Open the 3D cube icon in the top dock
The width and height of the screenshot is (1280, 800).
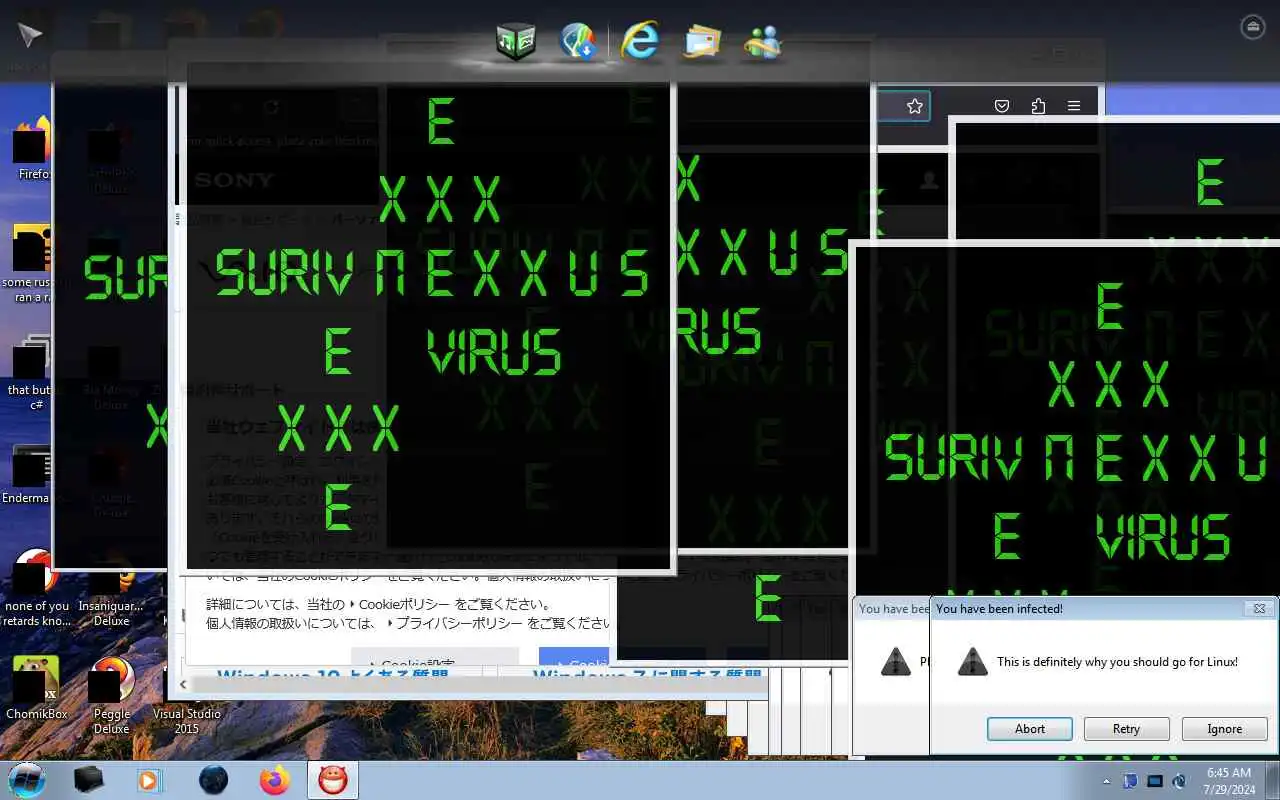pyautogui.click(x=515, y=41)
